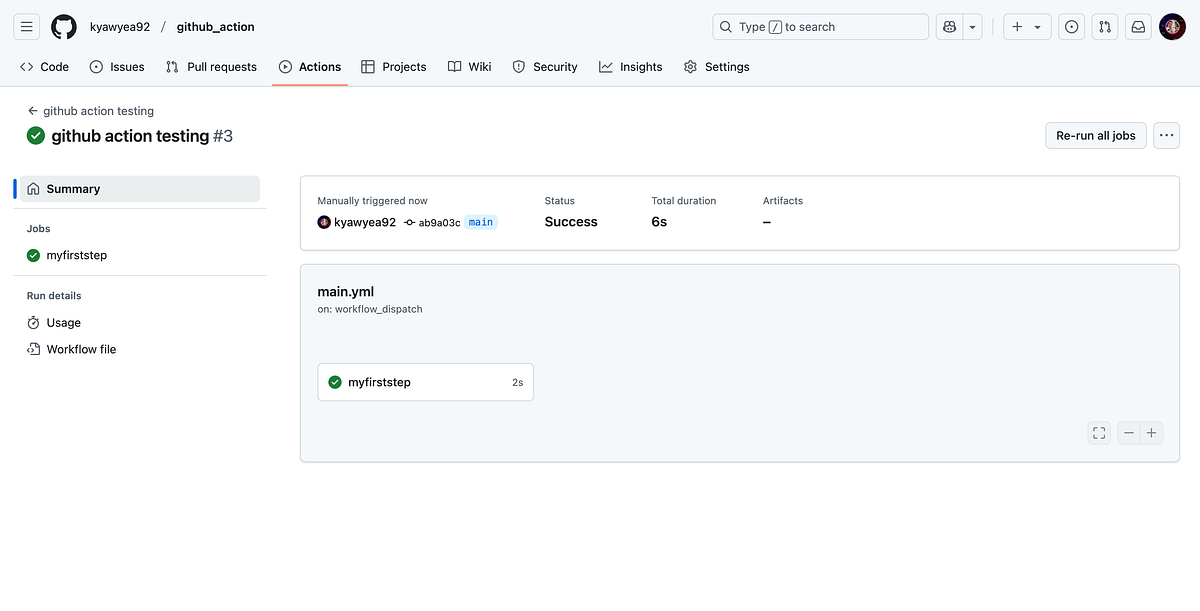Click the GitHub logo in the header
This screenshot has height=611, width=1200.
(63, 26)
